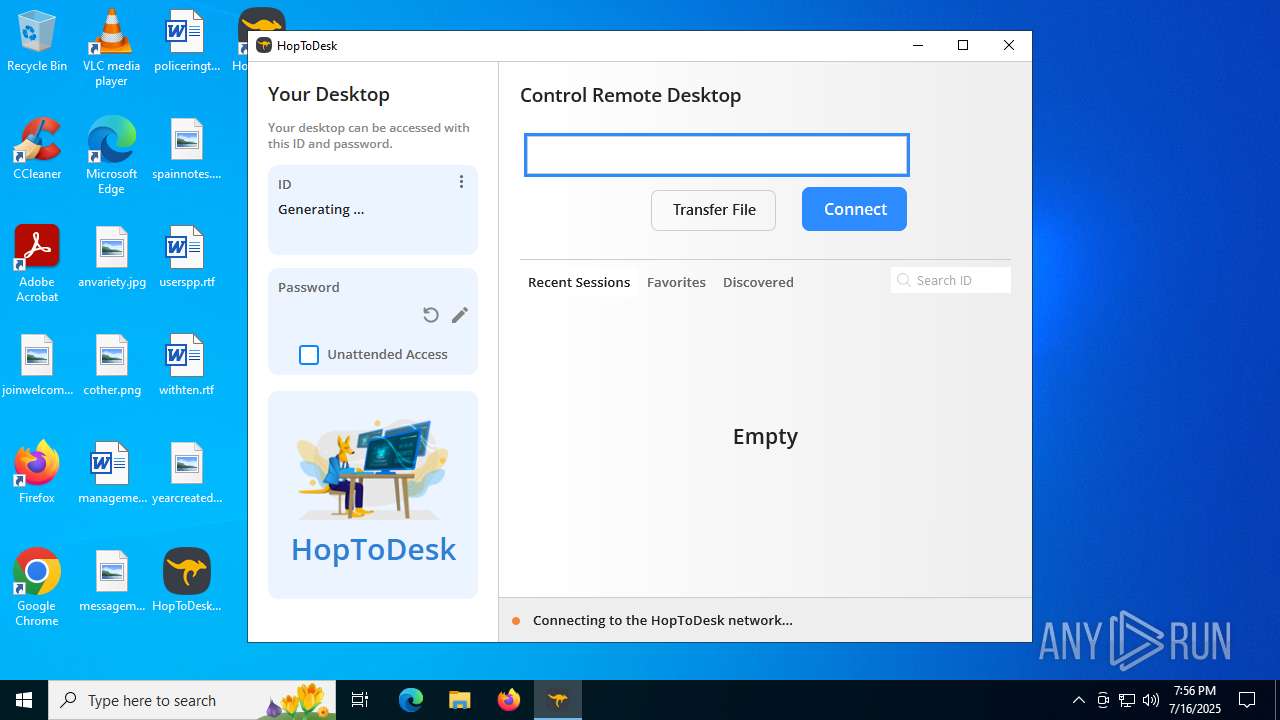Screen dimensions: 1280x720
Task: Open the ID options three-dot menu
Action: point(461,182)
